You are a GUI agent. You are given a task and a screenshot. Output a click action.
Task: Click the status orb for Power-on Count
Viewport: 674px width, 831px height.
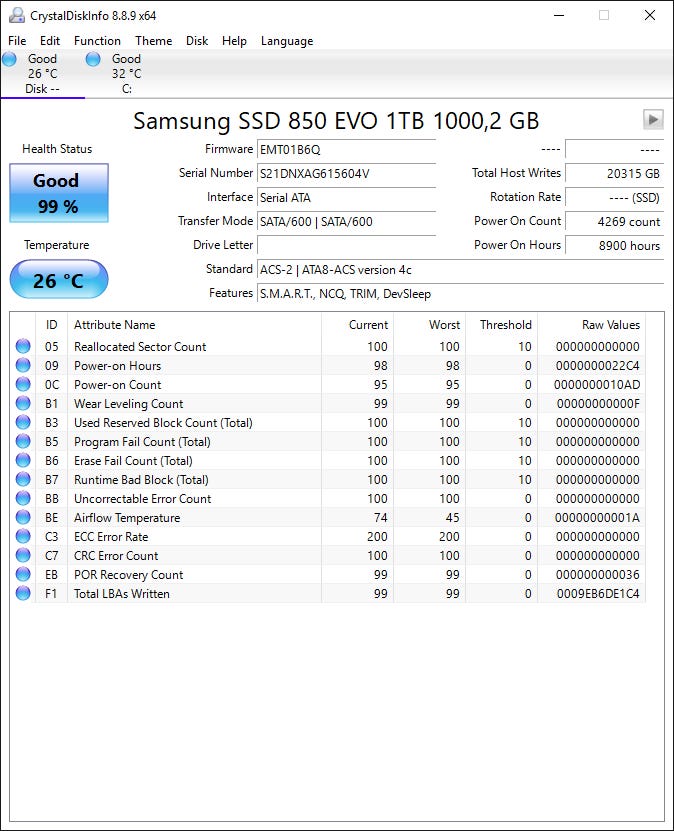[x=23, y=384]
